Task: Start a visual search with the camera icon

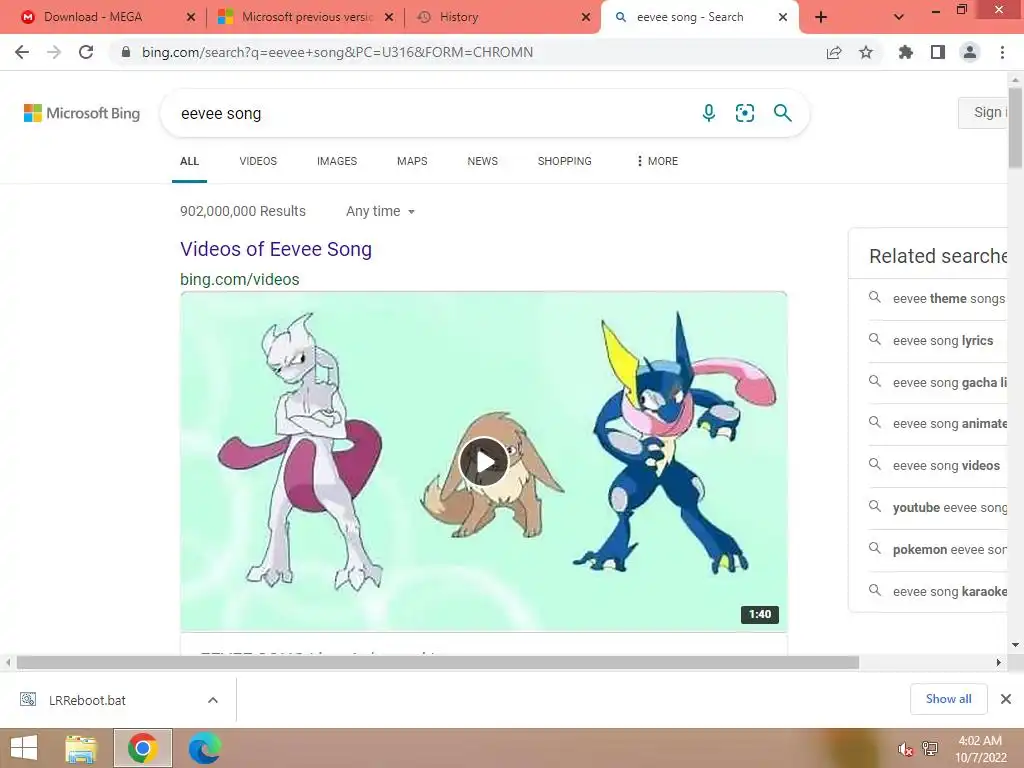Action: 744,113
